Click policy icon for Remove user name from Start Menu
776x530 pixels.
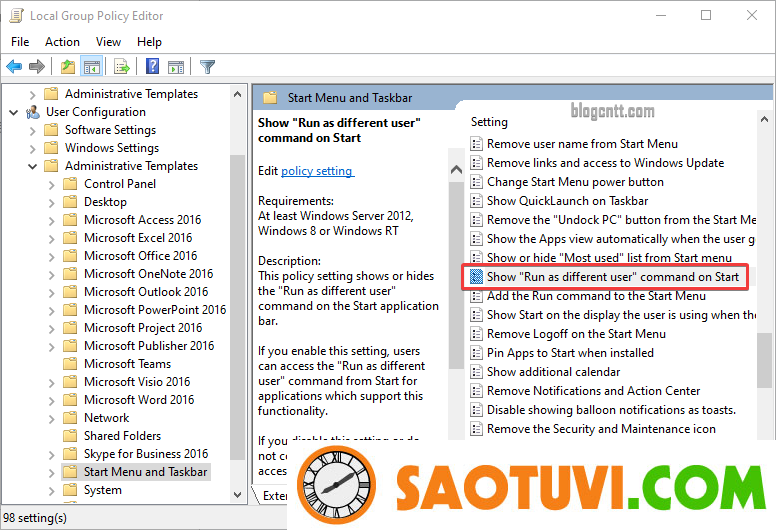476,144
